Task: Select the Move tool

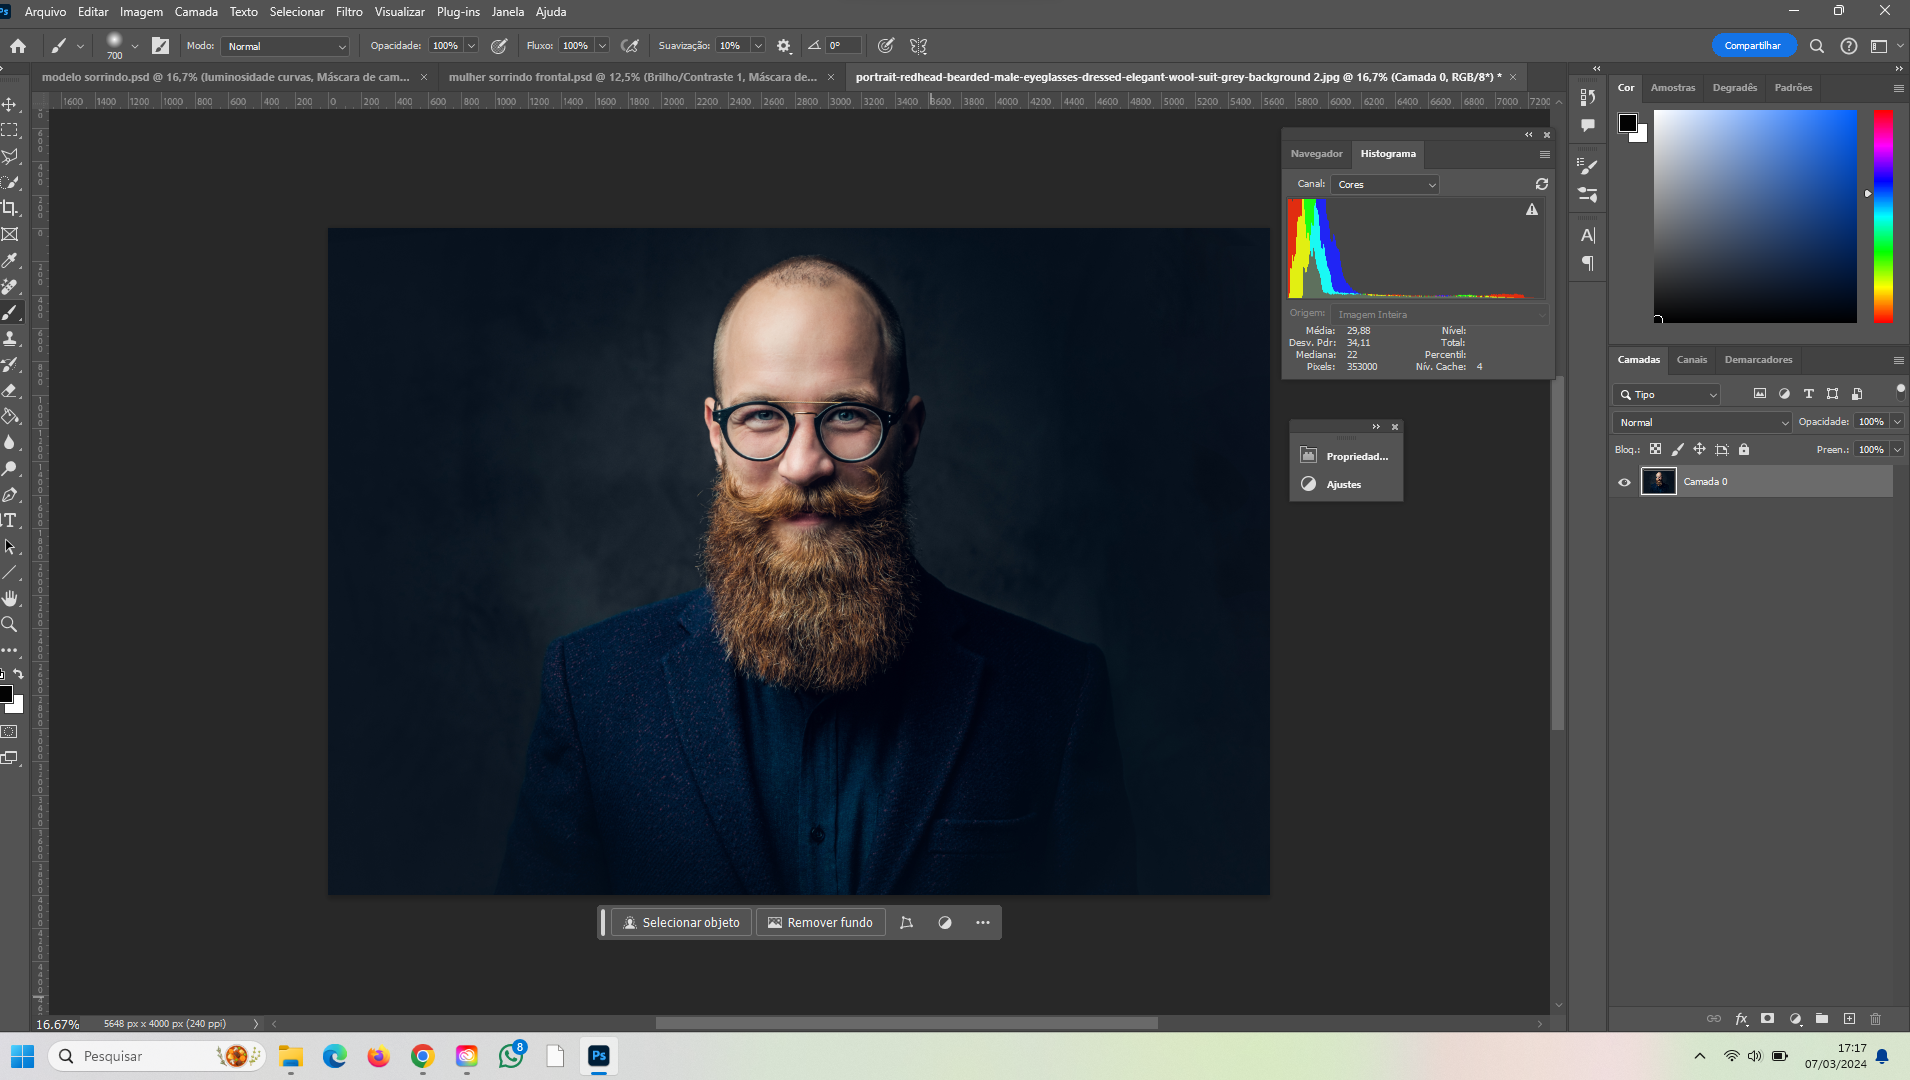Action: 10,104
